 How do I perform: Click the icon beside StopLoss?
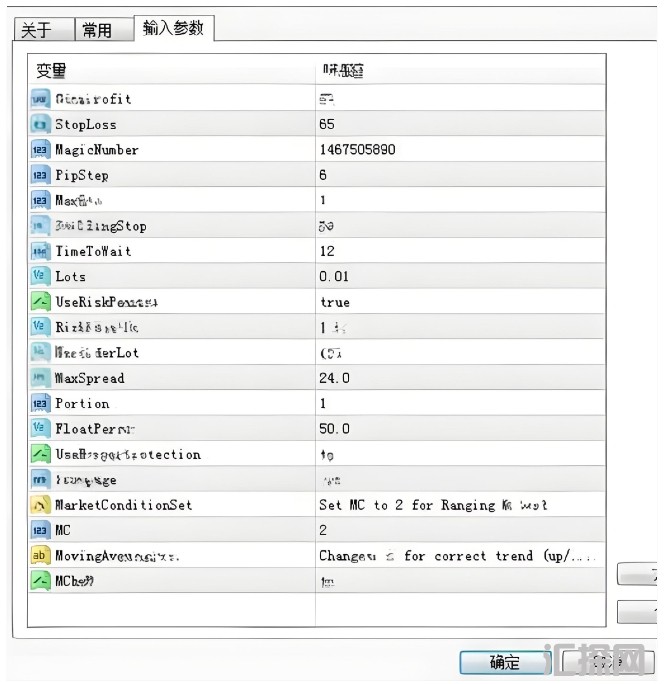pyautogui.click(x=40, y=124)
